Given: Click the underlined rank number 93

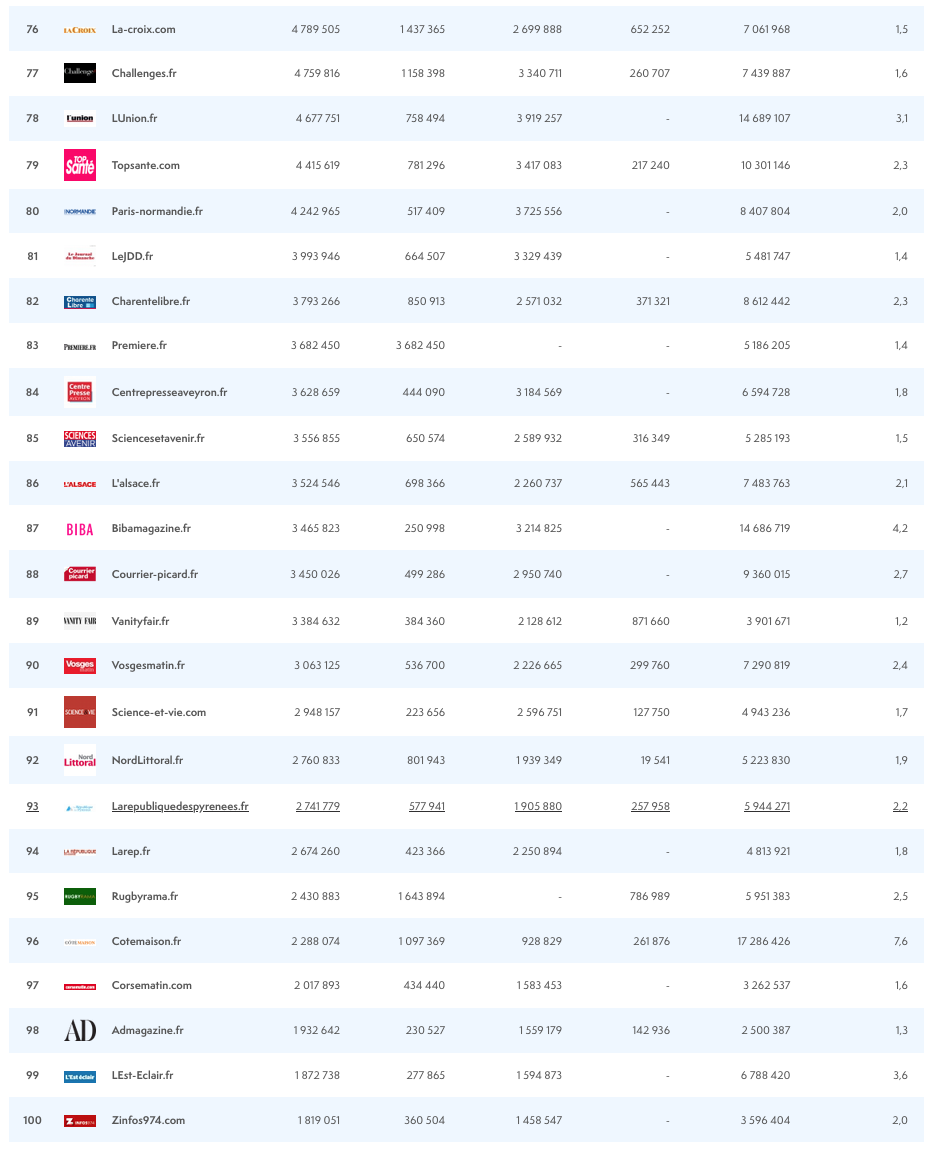Looking at the screenshot, I should coord(33,806).
